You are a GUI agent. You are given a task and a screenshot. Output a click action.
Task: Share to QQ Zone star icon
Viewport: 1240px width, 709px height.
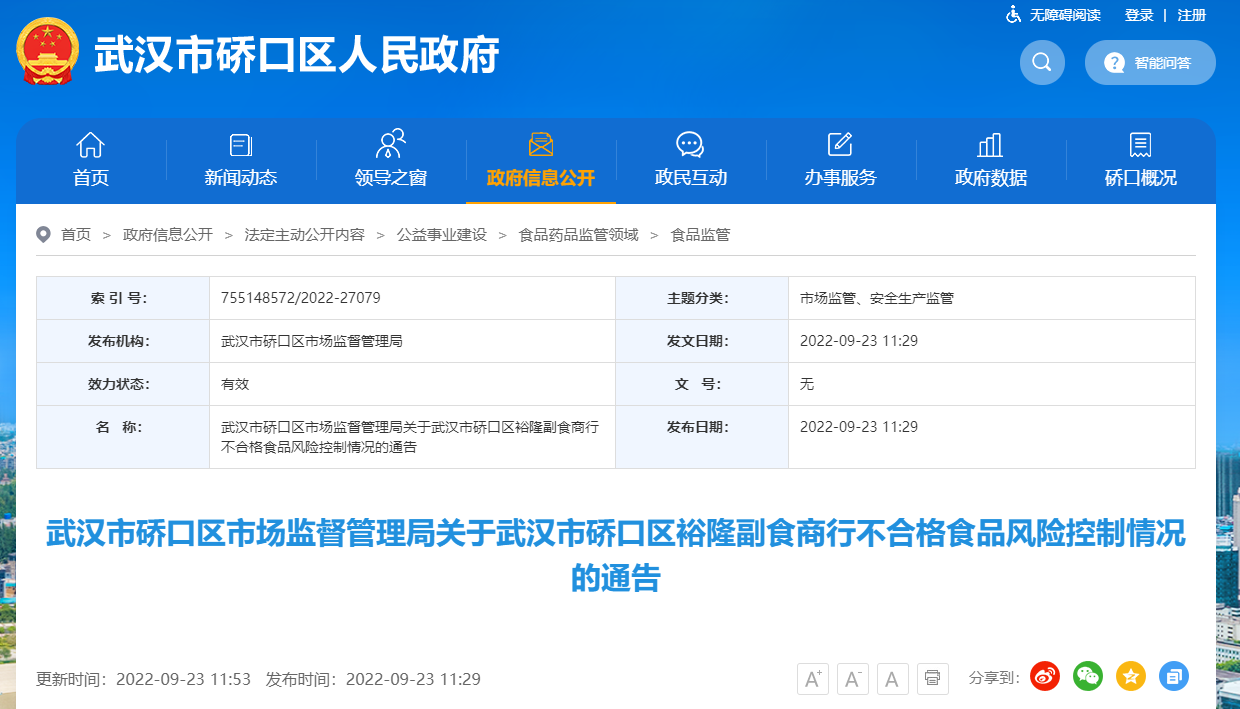point(1131,677)
